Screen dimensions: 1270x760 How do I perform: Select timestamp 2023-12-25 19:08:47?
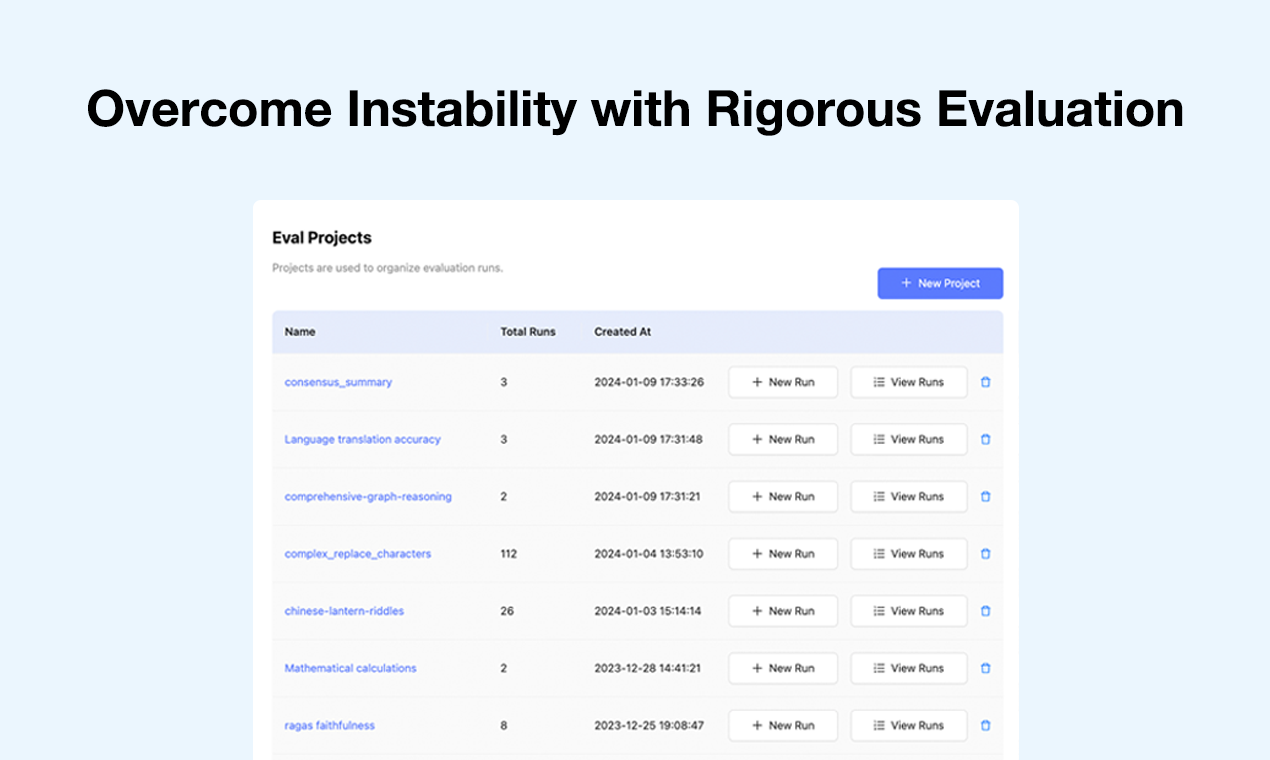tap(649, 725)
